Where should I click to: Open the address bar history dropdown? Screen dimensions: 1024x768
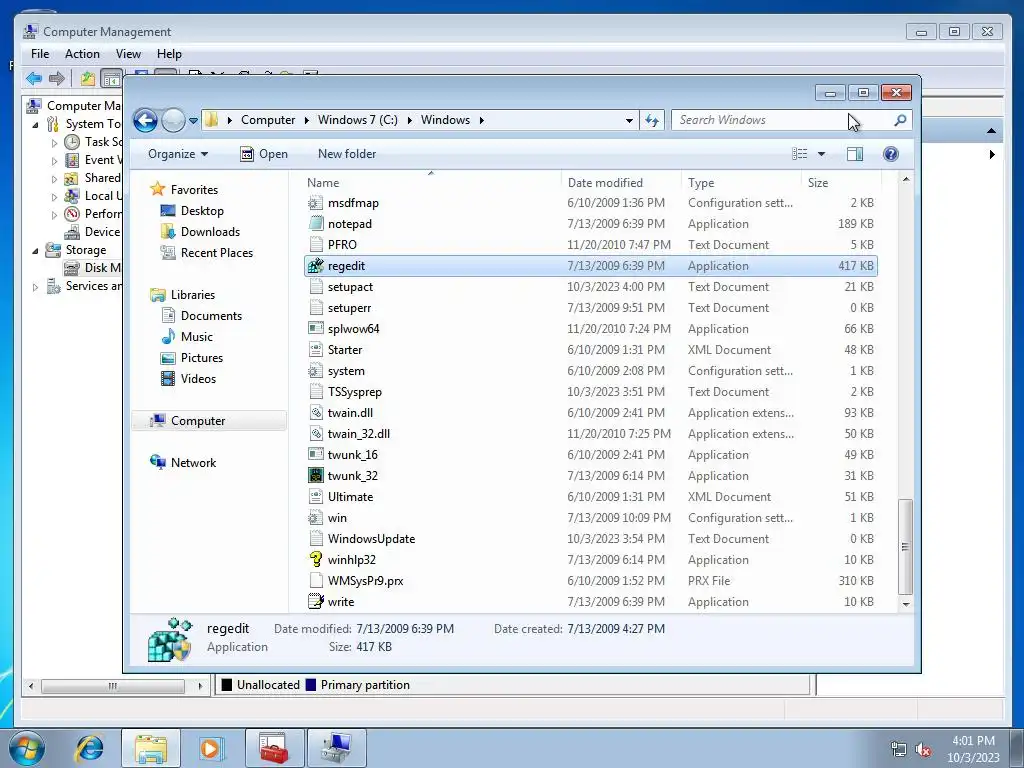click(629, 120)
